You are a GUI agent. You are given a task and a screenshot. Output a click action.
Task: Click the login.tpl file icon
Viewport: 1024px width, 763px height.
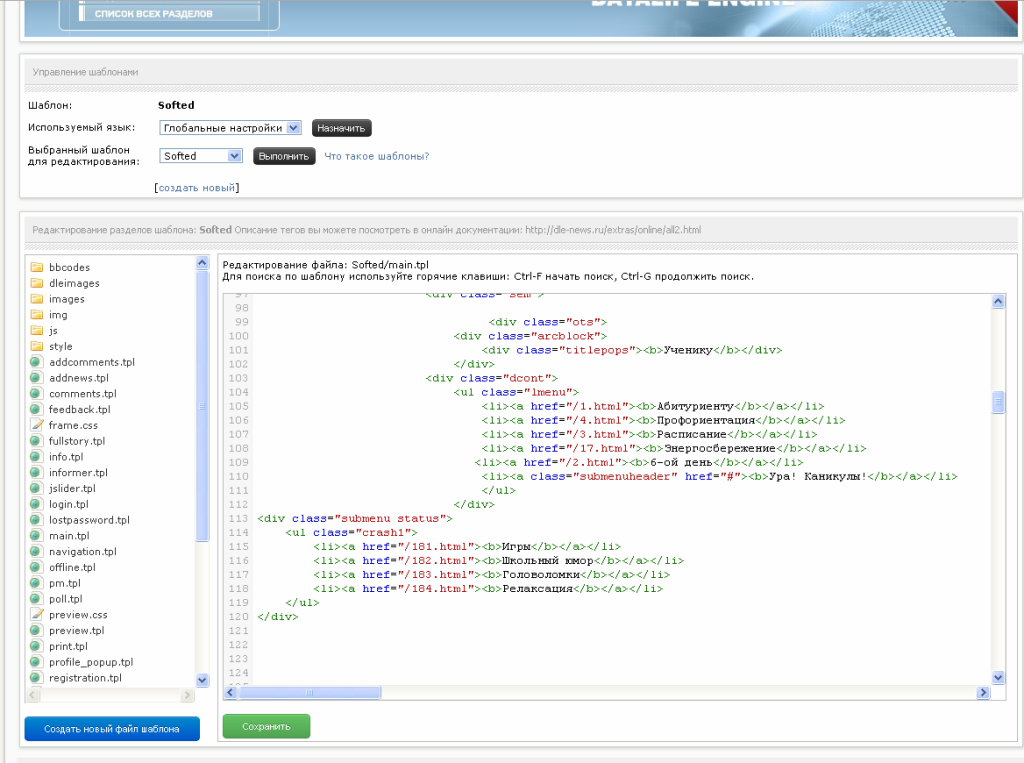point(36,504)
